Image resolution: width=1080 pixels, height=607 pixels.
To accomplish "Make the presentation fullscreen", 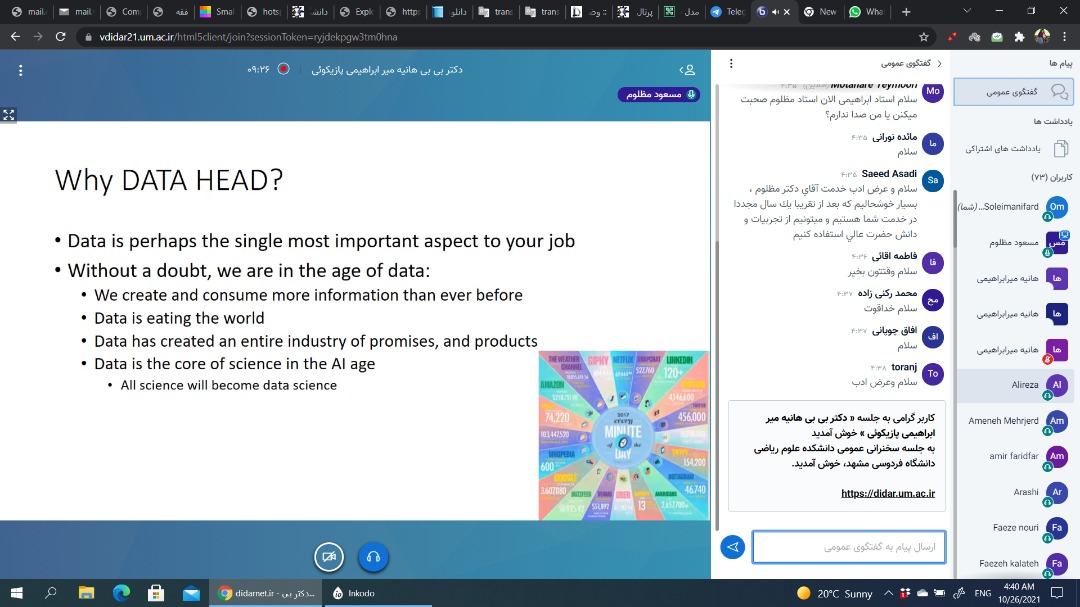I will click(x=9, y=115).
